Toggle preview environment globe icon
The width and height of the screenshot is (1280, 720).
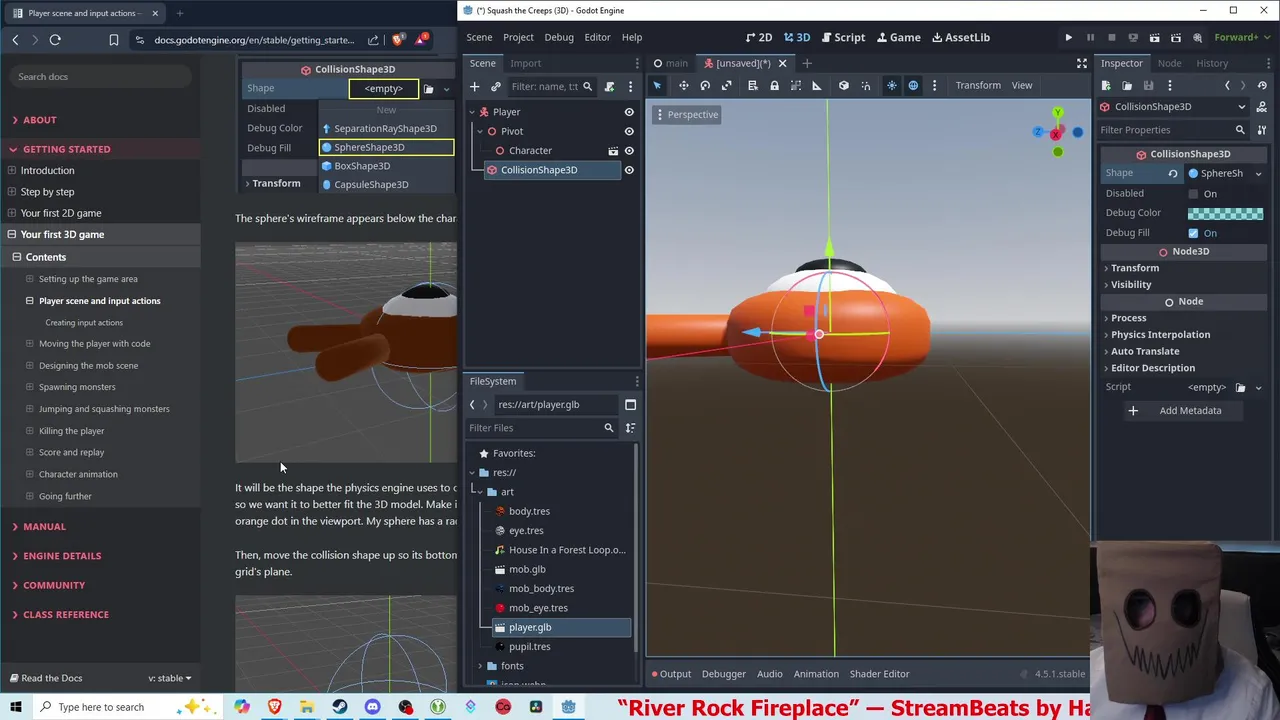[x=913, y=86]
